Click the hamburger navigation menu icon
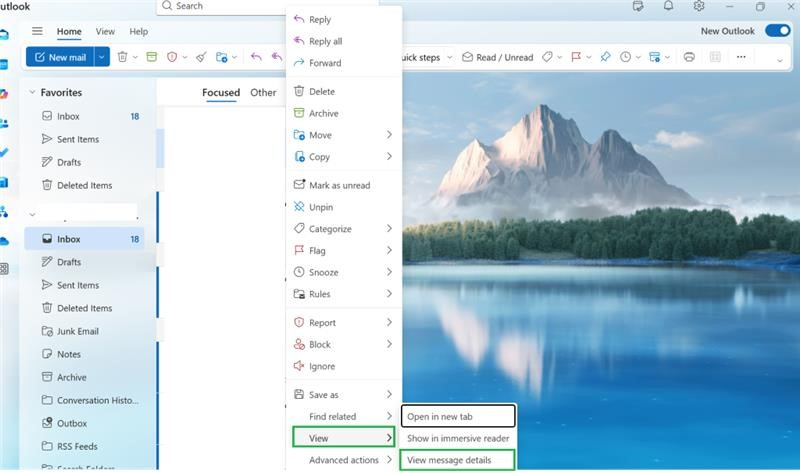Viewport: 800px width, 473px height. tap(37, 31)
